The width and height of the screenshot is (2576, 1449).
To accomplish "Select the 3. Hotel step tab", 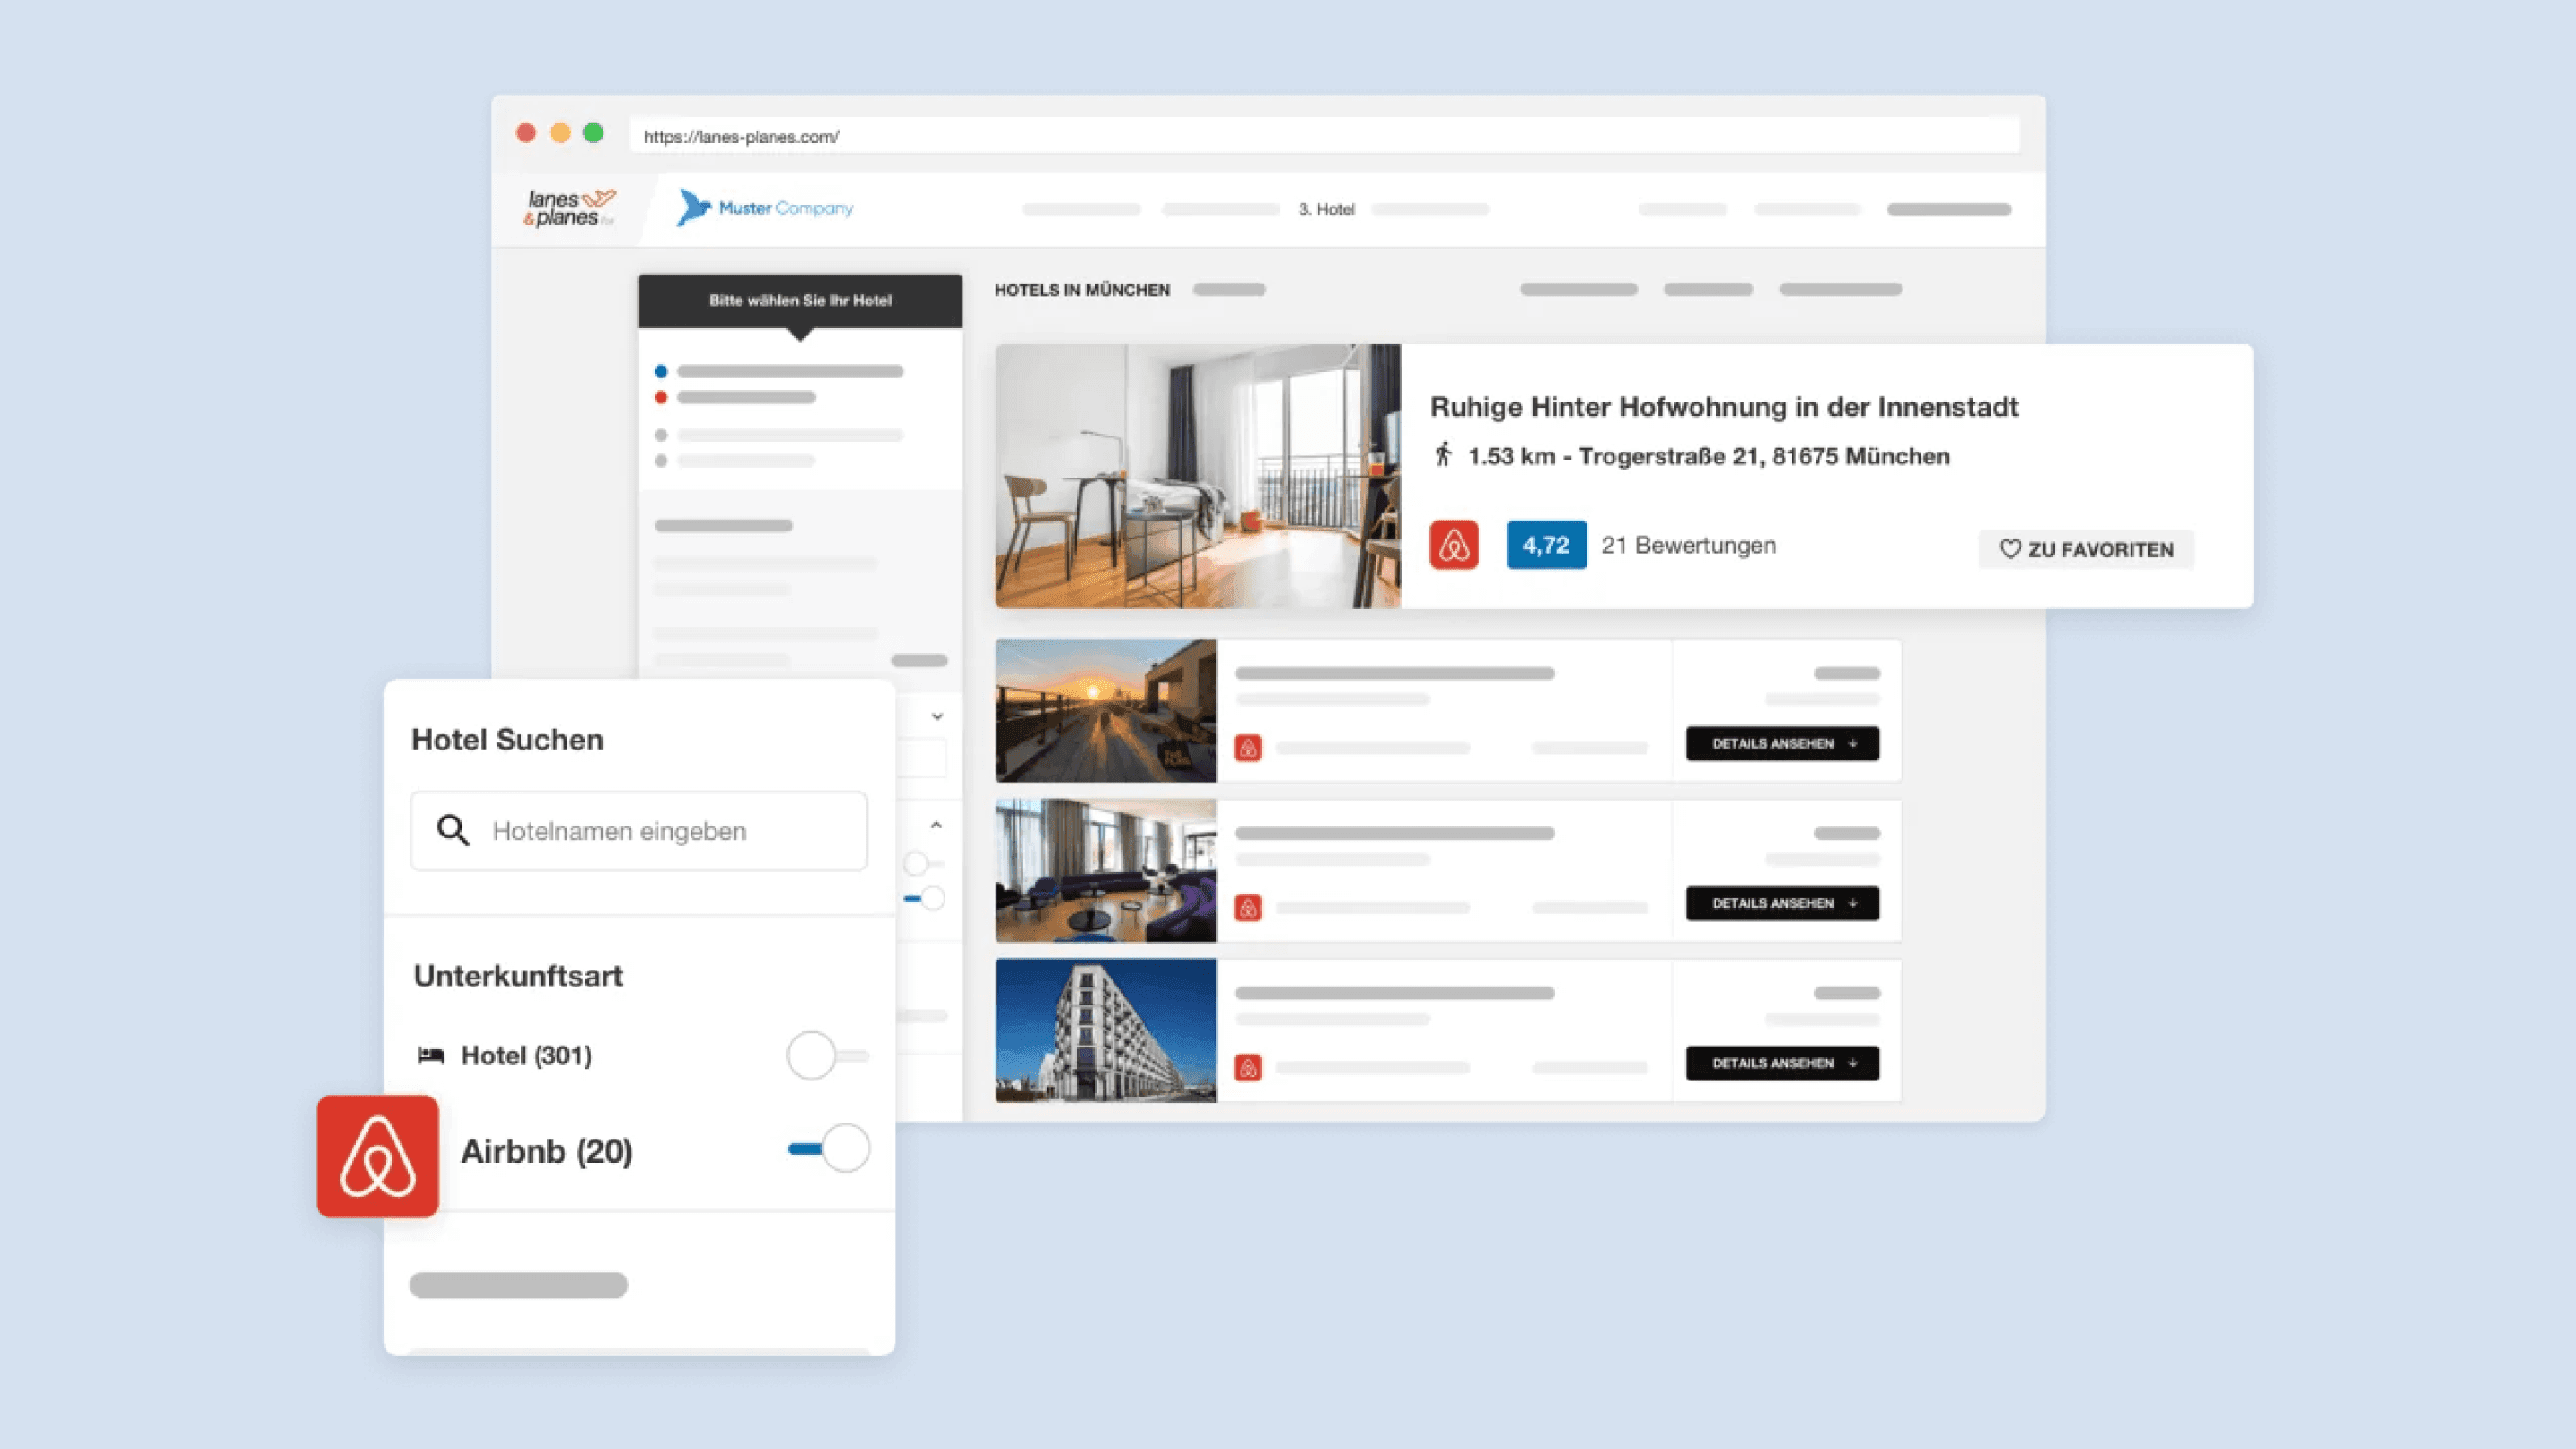I will (1326, 209).
